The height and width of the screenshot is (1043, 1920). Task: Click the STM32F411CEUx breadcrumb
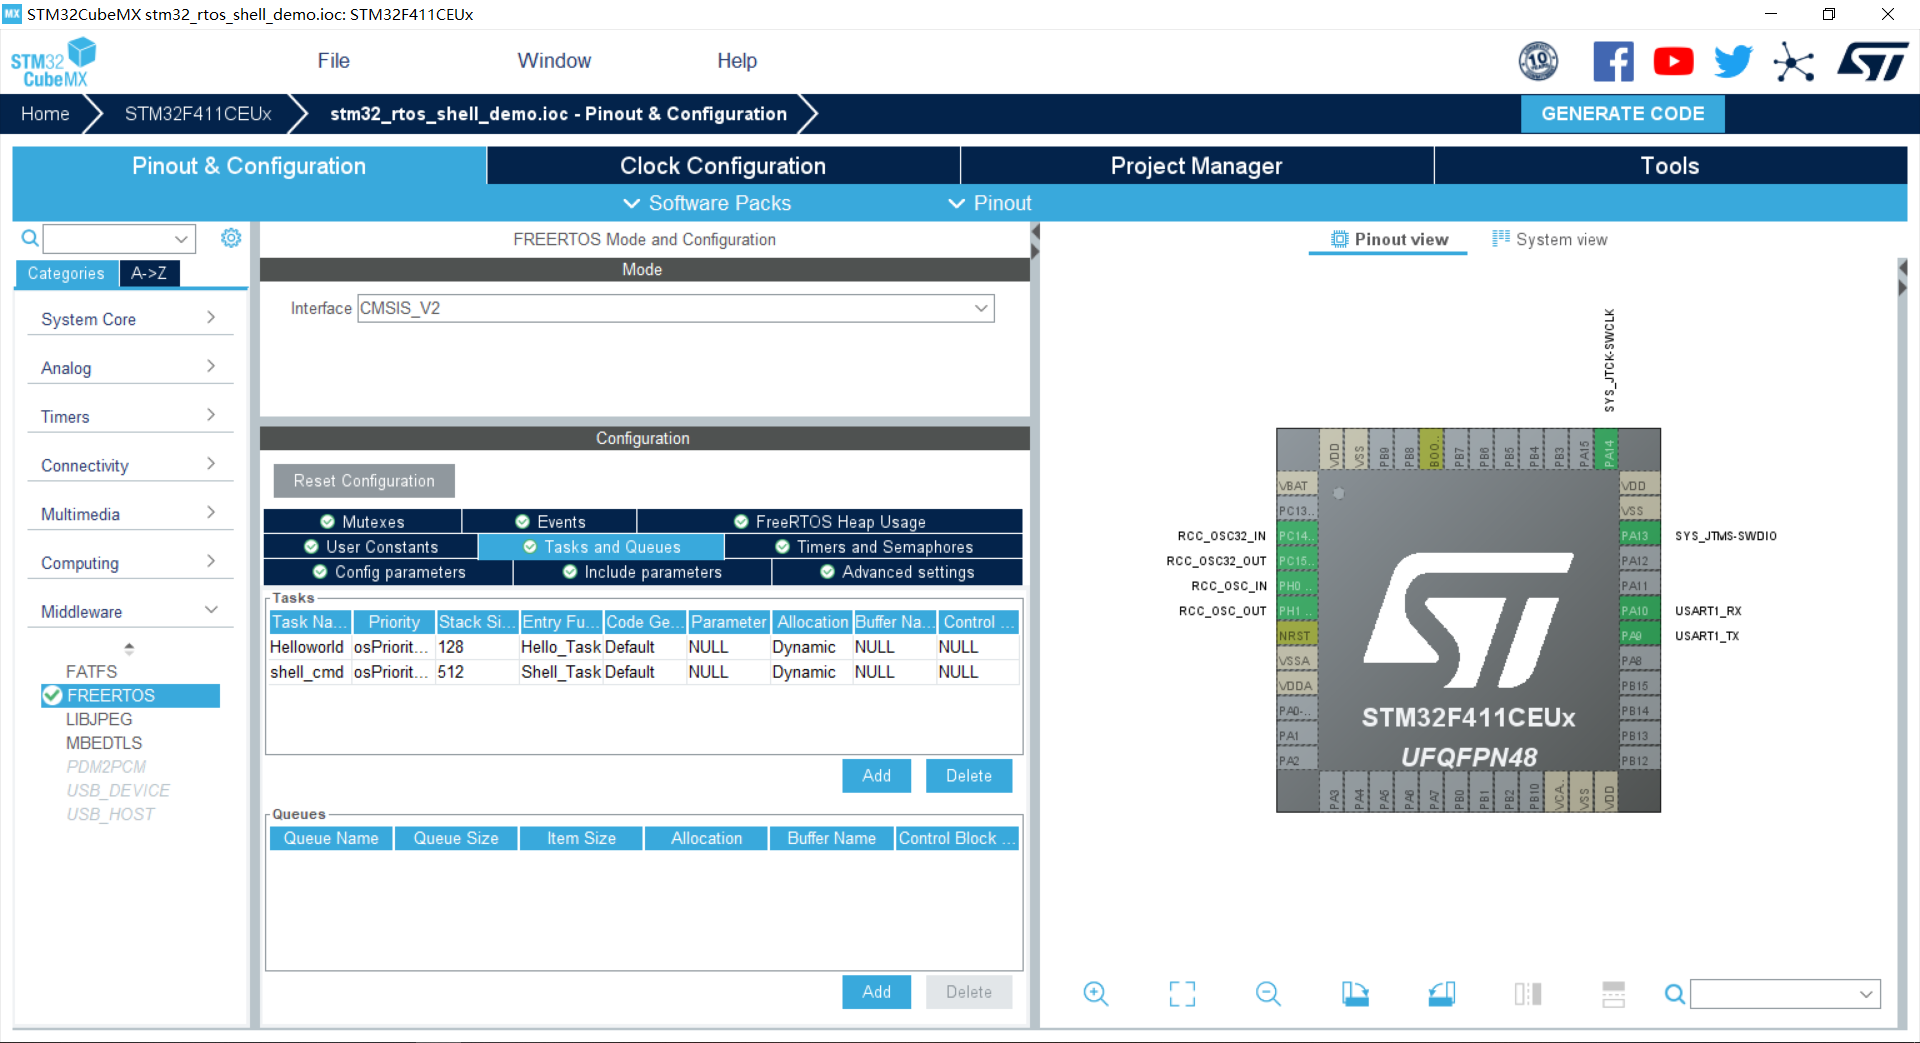tap(198, 114)
